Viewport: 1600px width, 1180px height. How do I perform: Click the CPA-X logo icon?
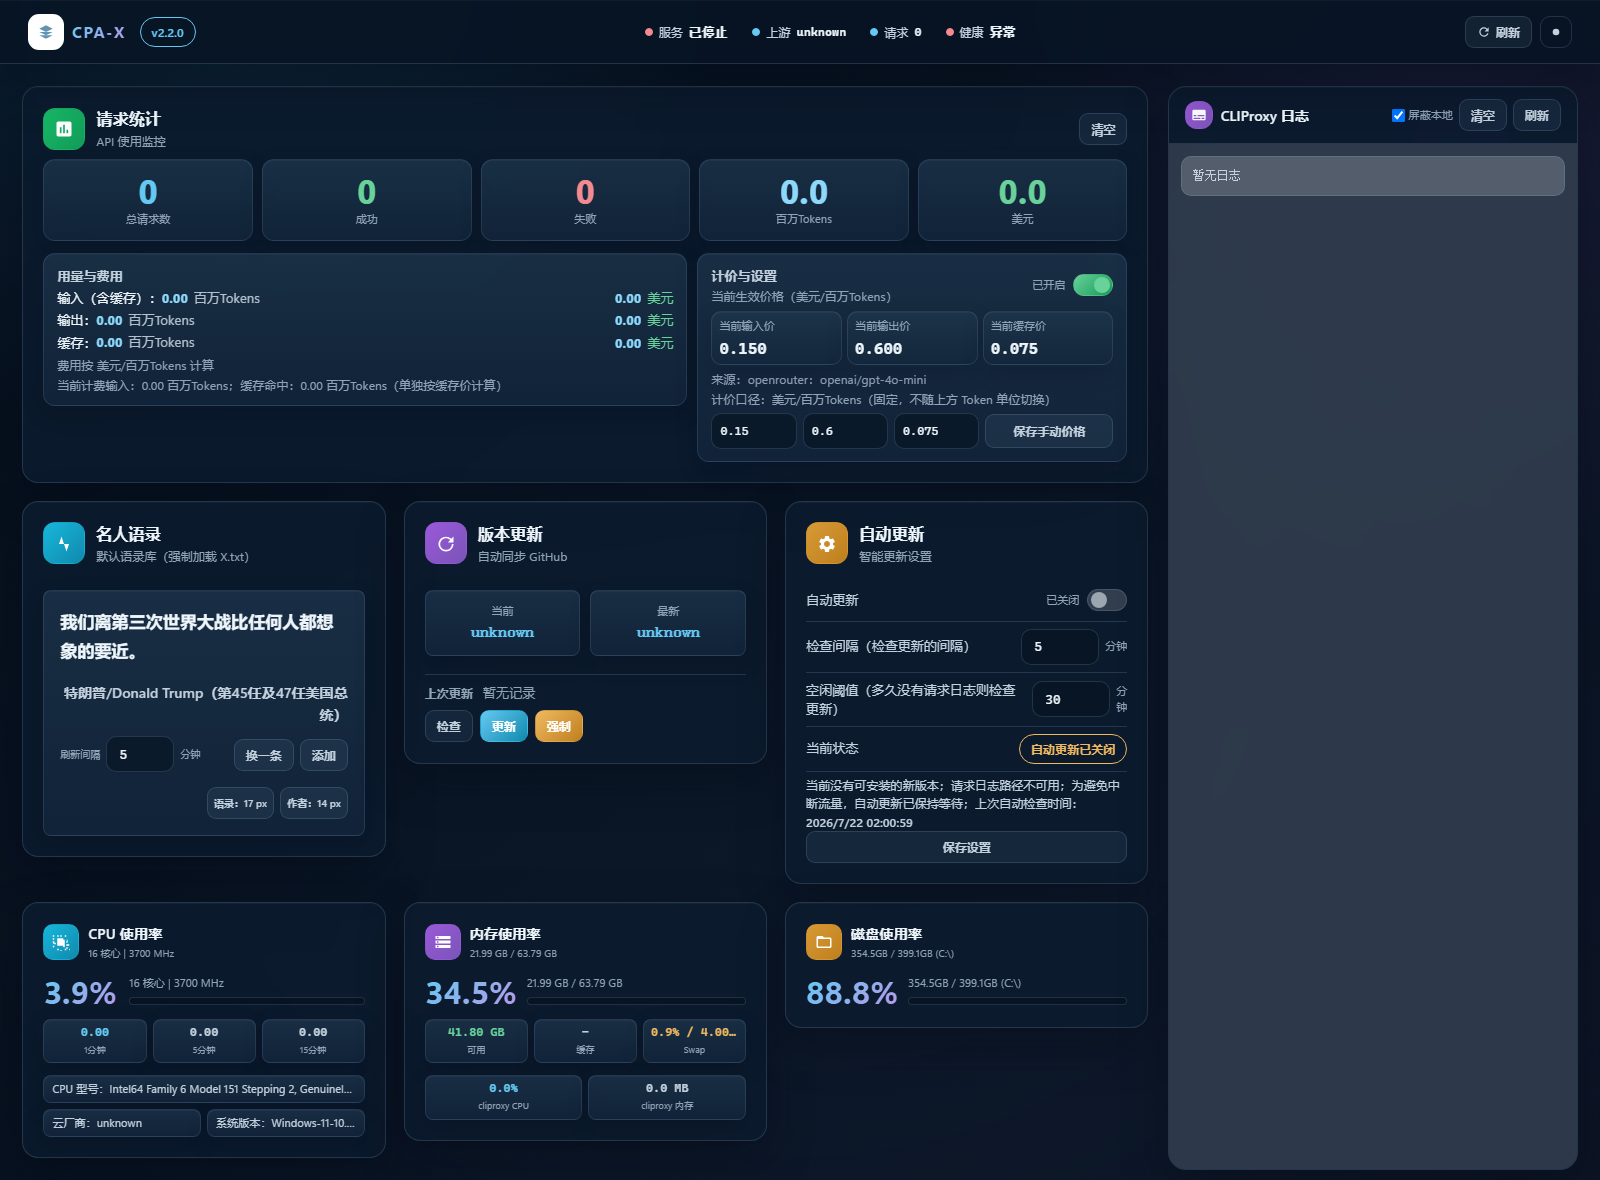(46, 32)
